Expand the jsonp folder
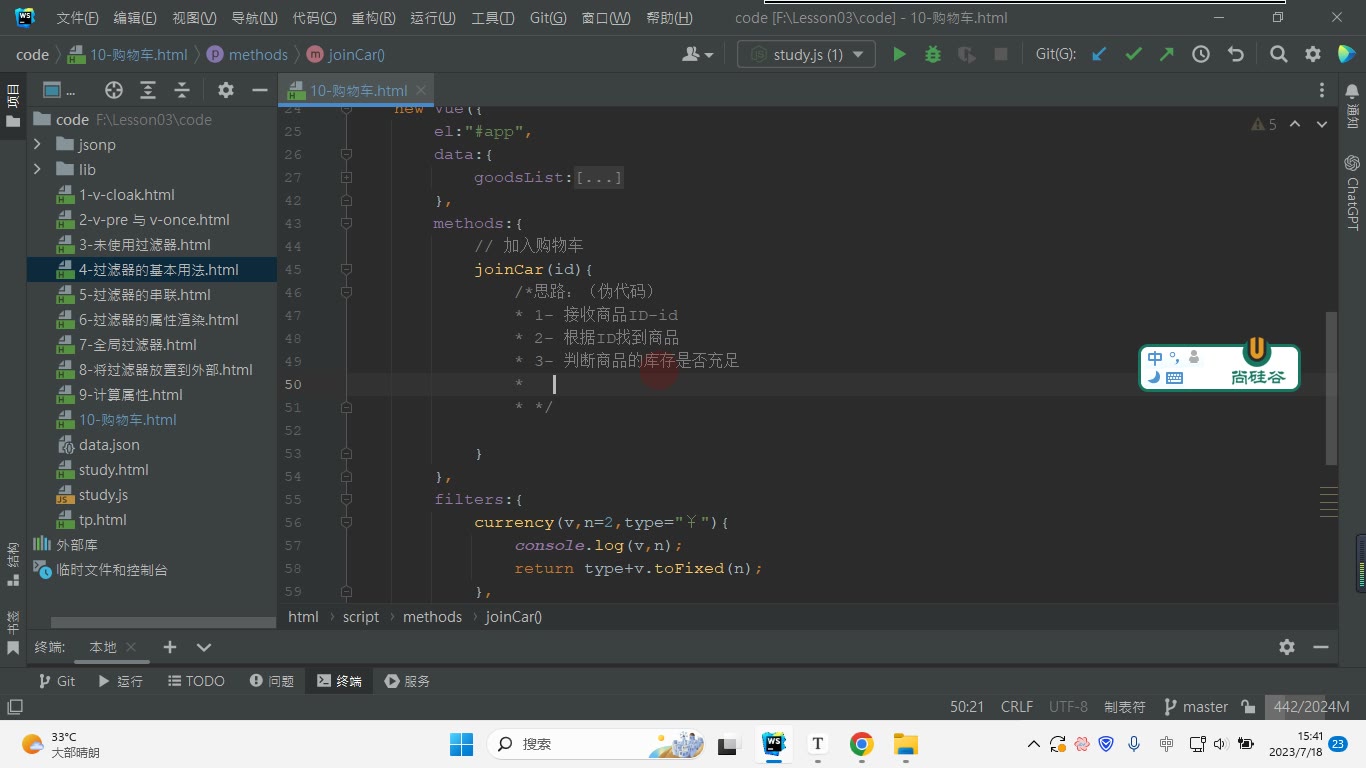This screenshot has width=1366, height=768. click(37, 145)
